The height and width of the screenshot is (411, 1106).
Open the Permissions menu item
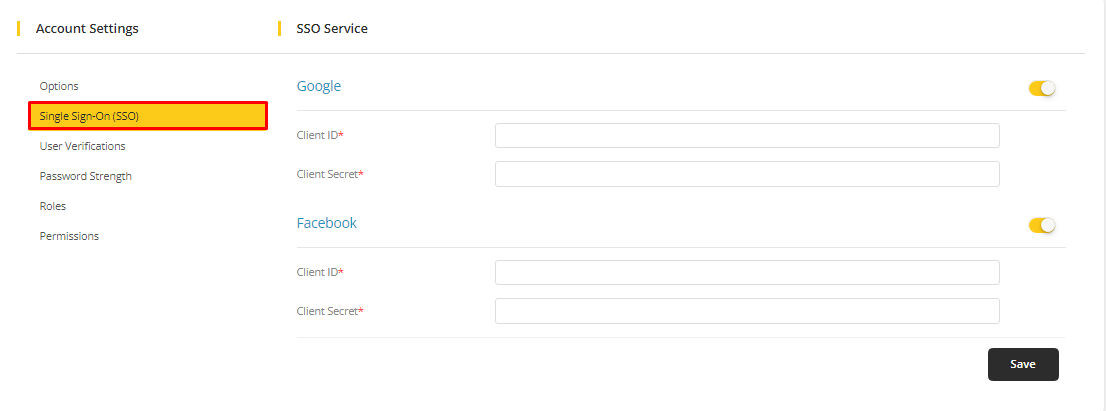[x=69, y=236]
